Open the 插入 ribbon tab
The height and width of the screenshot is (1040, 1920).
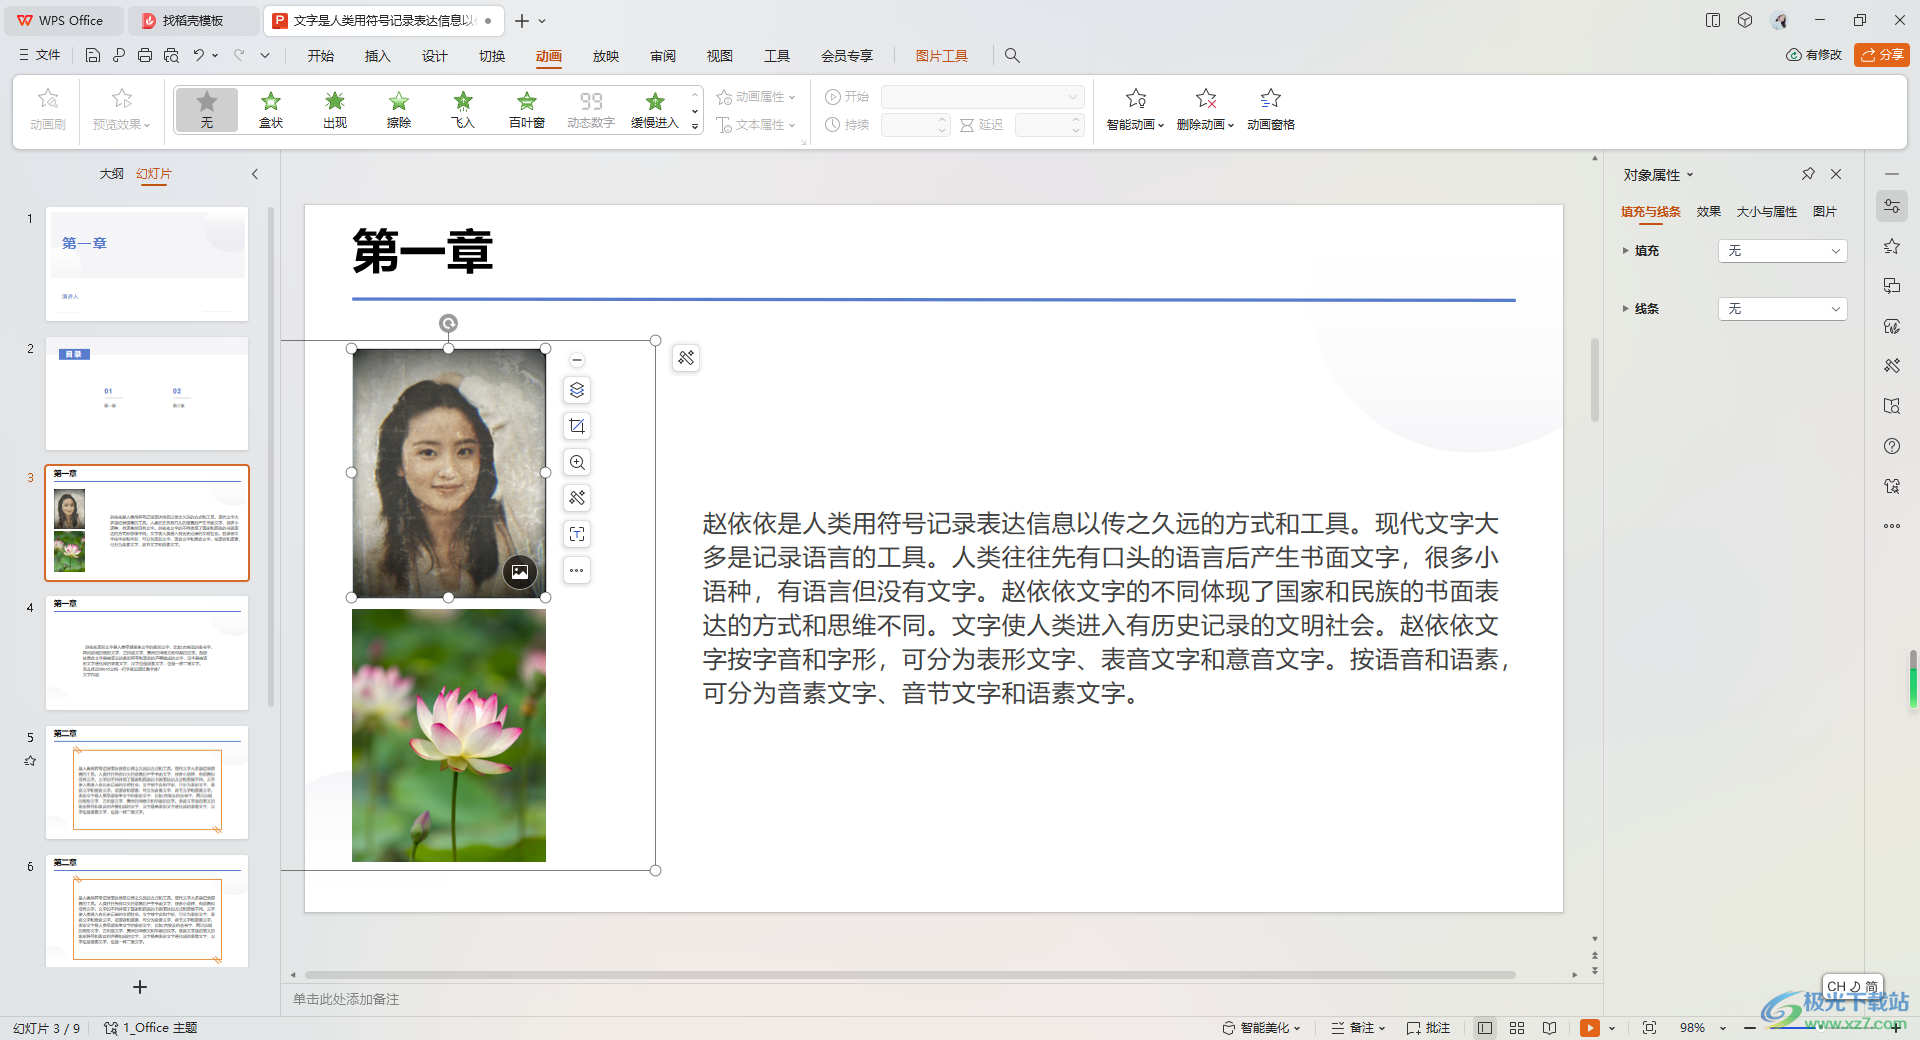[377, 56]
